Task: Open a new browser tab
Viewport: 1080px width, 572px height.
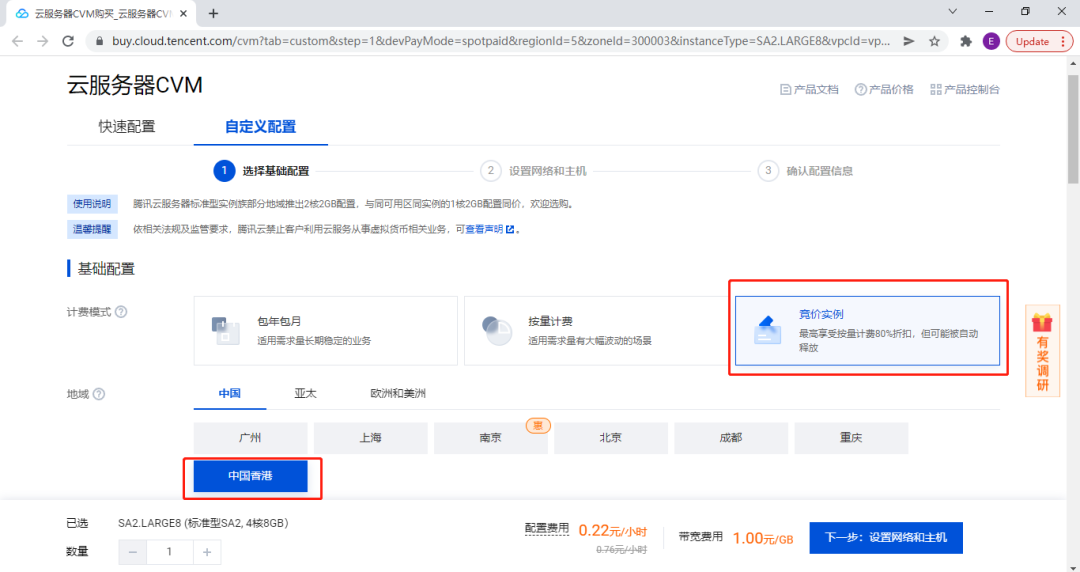Action: [x=214, y=13]
